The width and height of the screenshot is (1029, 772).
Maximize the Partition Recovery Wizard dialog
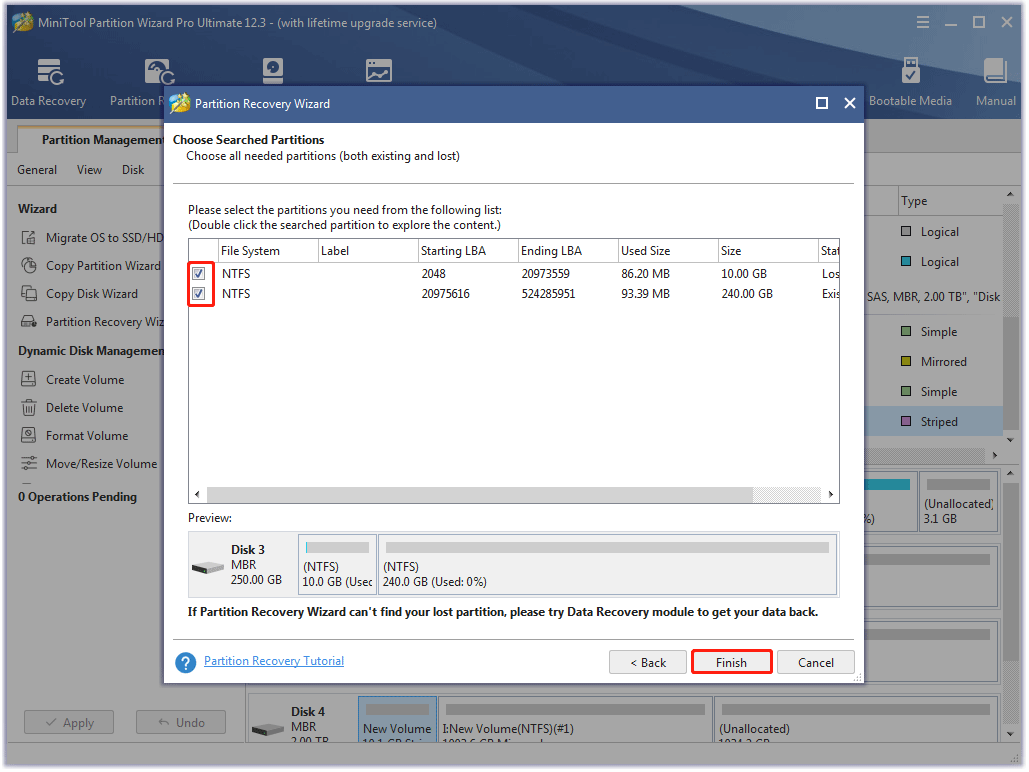pyautogui.click(x=822, y=103)
